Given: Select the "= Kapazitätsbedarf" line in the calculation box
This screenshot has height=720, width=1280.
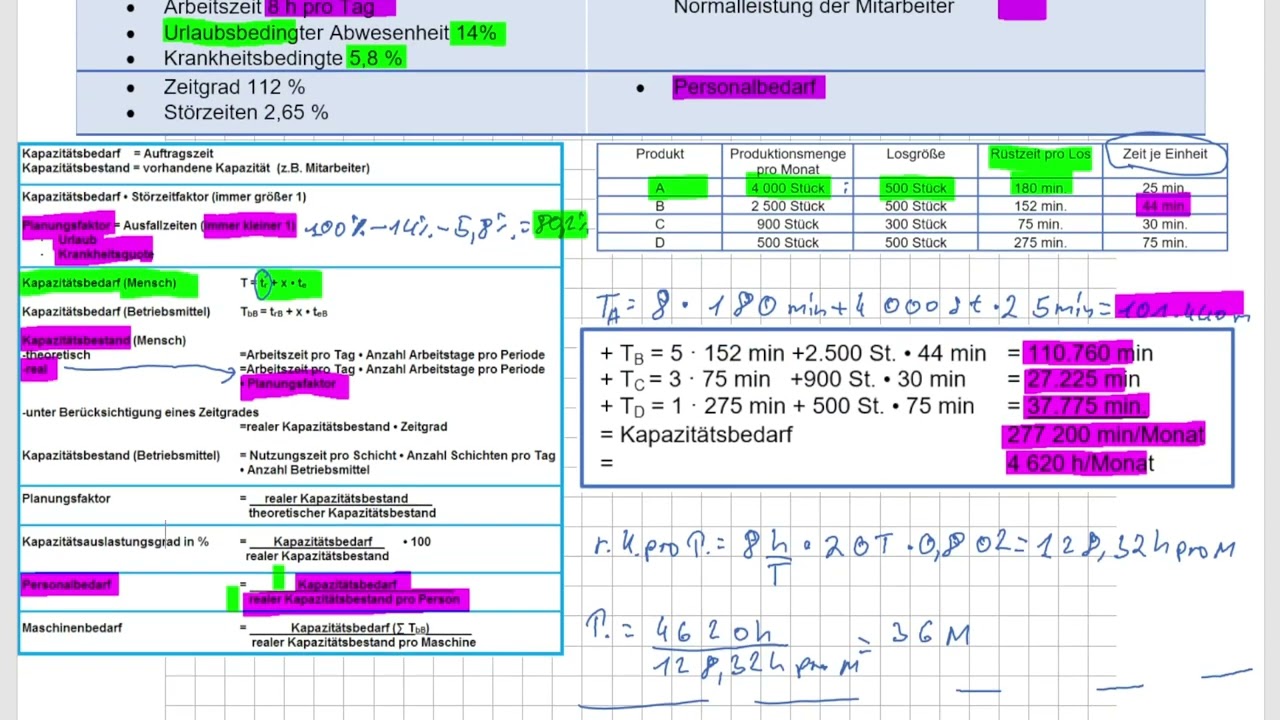Looking at the screenshot, I should (696, 435).
